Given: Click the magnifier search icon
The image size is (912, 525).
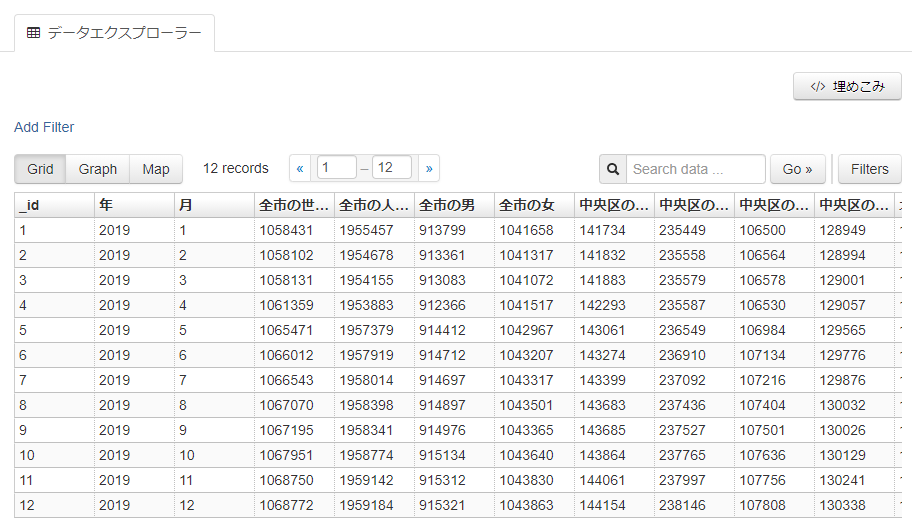Looking at the screenshot, I should pyautogui.click(x=613, y=169).
